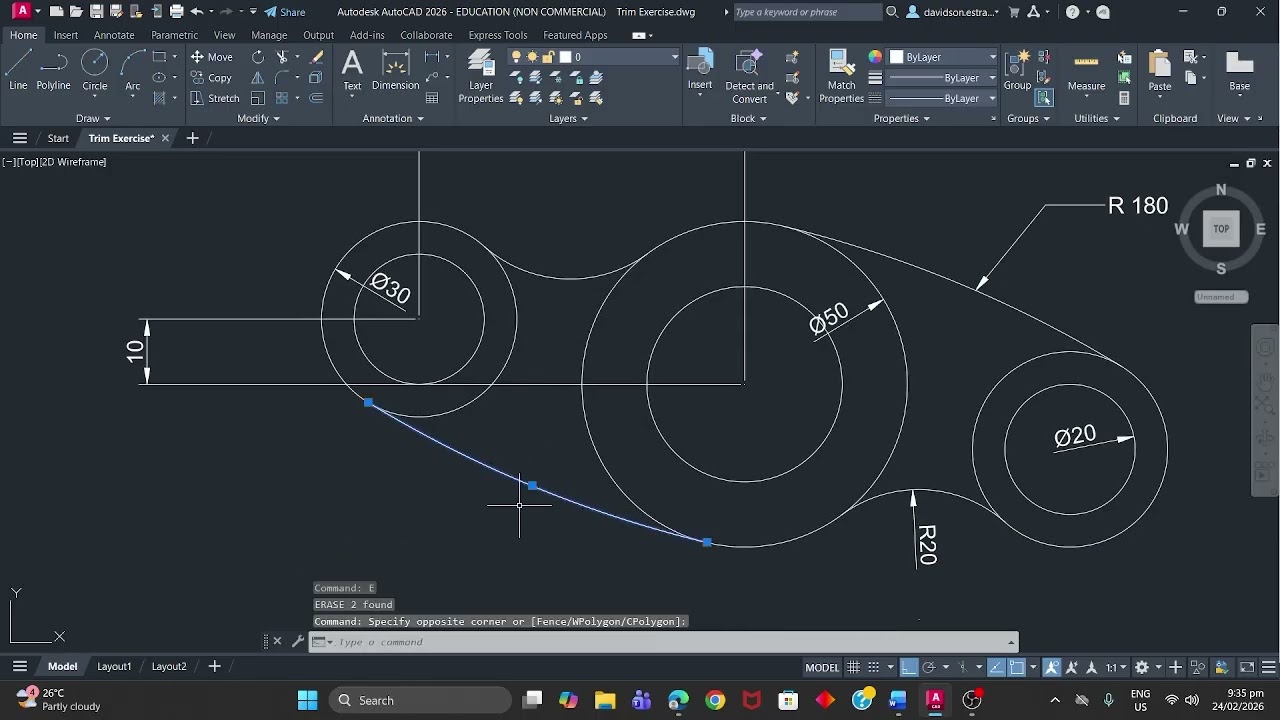
Task: Click the Fillet tool icon
Action: tap(283, 78)
